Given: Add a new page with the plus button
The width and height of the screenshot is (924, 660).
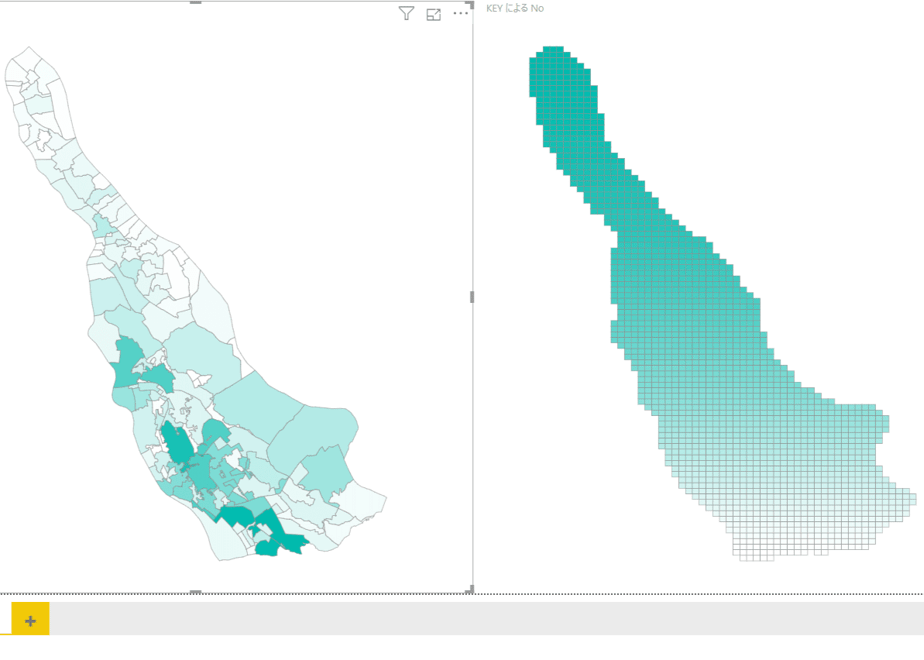Looking at the screenshot, I should [x=30, y=620].
